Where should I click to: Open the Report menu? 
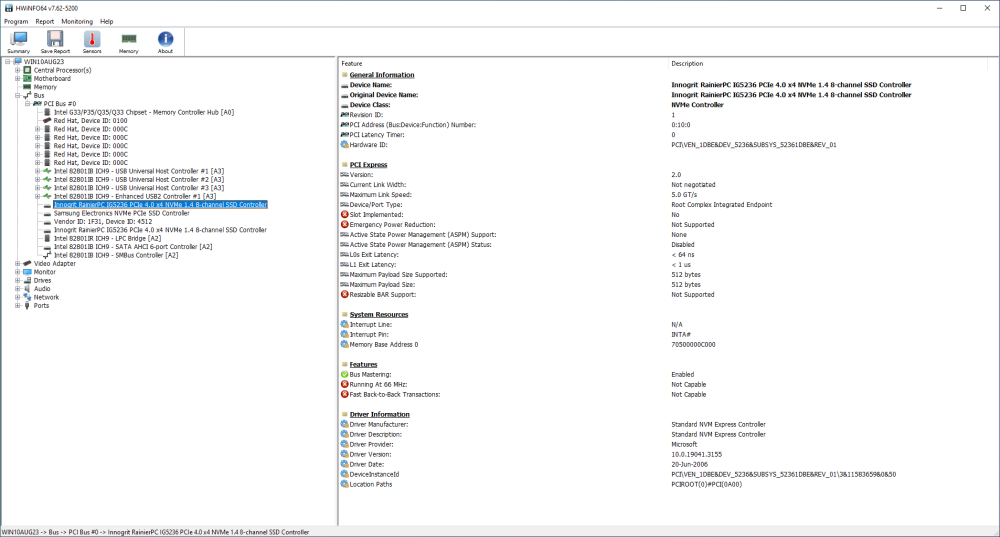click(x=45, y=21)
